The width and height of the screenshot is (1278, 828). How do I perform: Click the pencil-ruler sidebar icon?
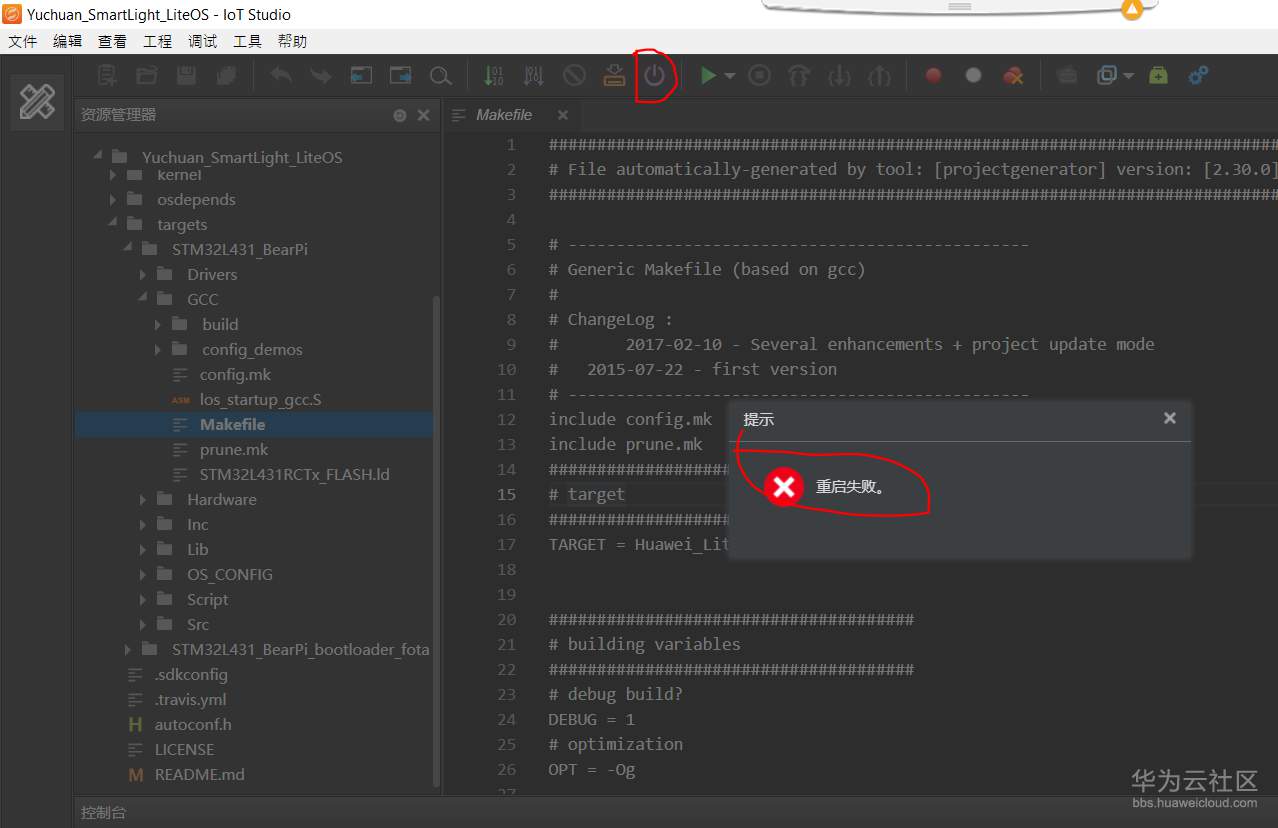37,101
